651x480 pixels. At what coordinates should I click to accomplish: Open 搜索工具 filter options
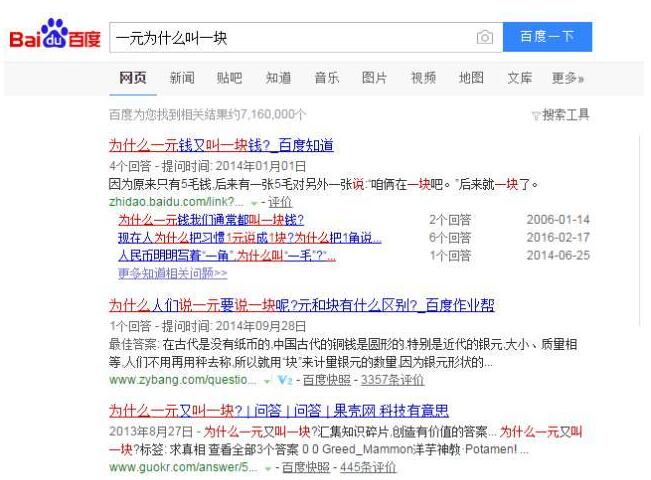[x=566, y=115]
